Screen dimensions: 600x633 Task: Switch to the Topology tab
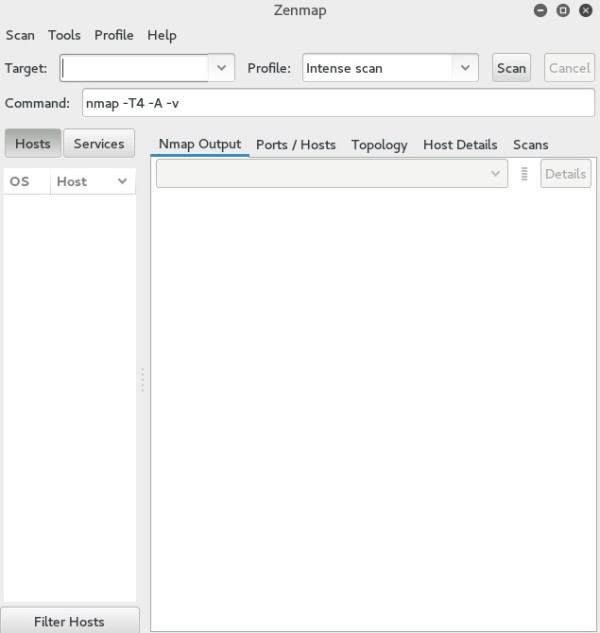click(379, 144)
